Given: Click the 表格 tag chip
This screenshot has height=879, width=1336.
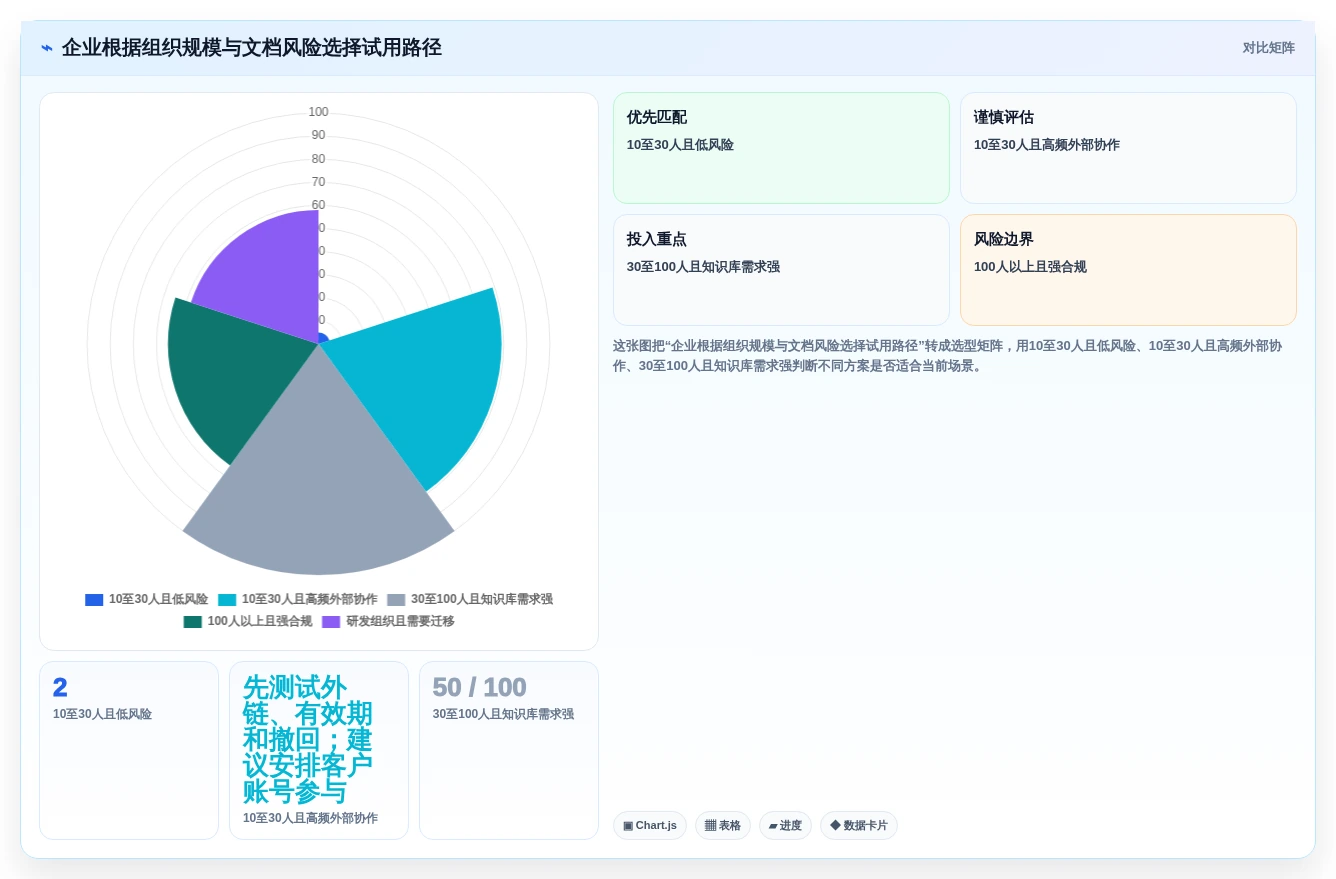Looking at the screenshot, I should [x=723, y=826].
